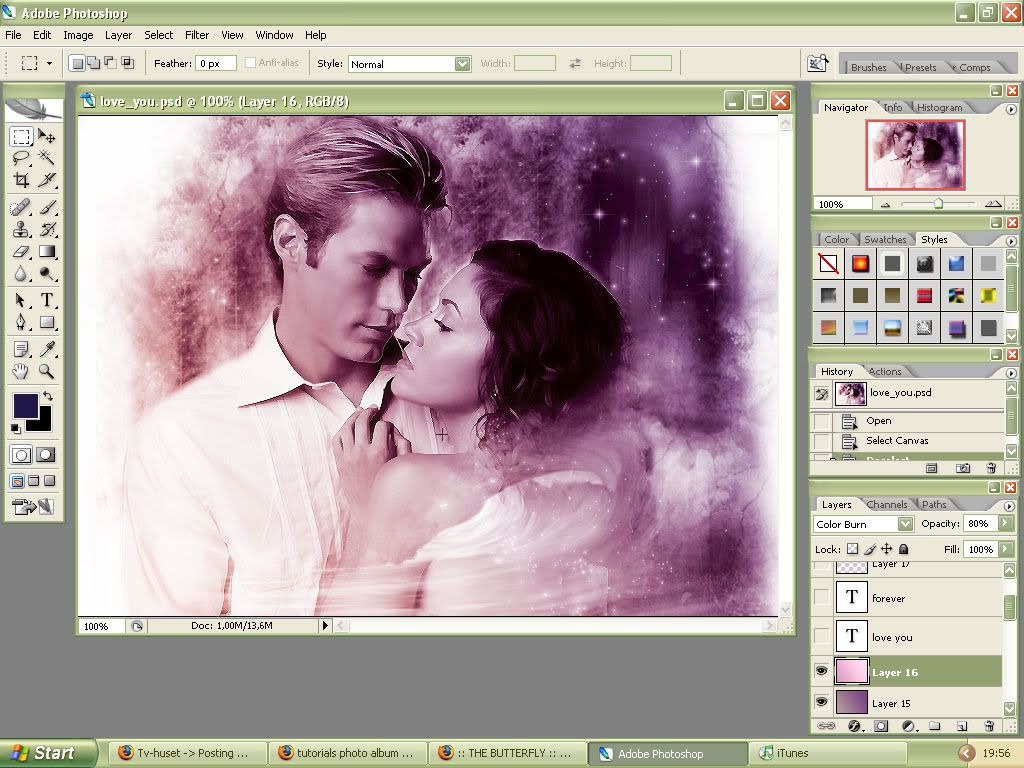
Task: Select the Brush tool
Action: [x=46, y=207]
